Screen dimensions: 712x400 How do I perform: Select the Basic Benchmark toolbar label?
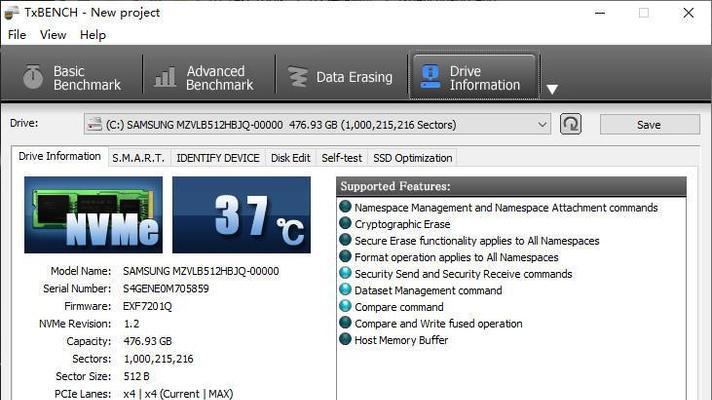coord(87,78)
